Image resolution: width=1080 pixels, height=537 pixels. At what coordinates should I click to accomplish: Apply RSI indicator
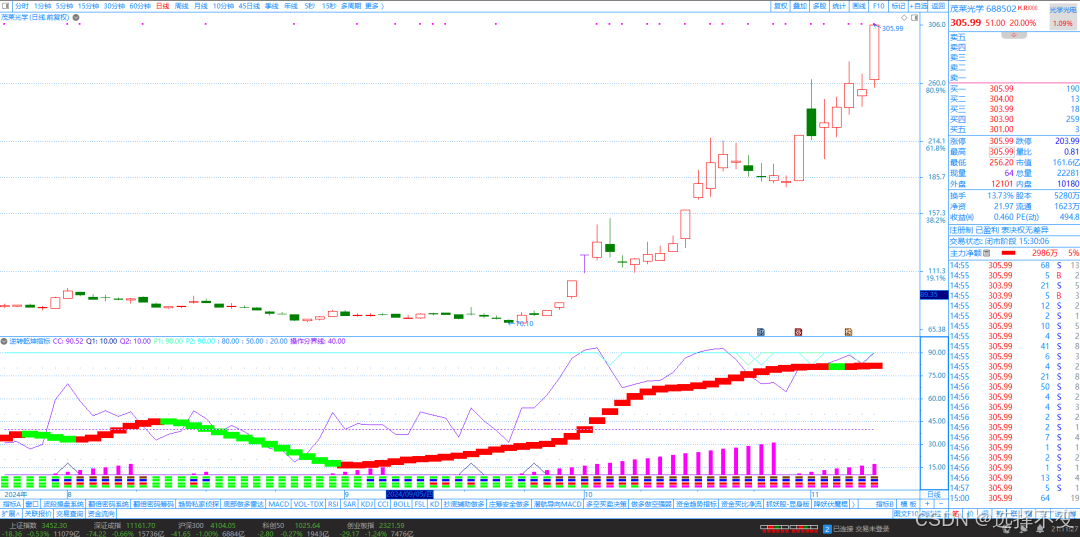tap(333, 504)
